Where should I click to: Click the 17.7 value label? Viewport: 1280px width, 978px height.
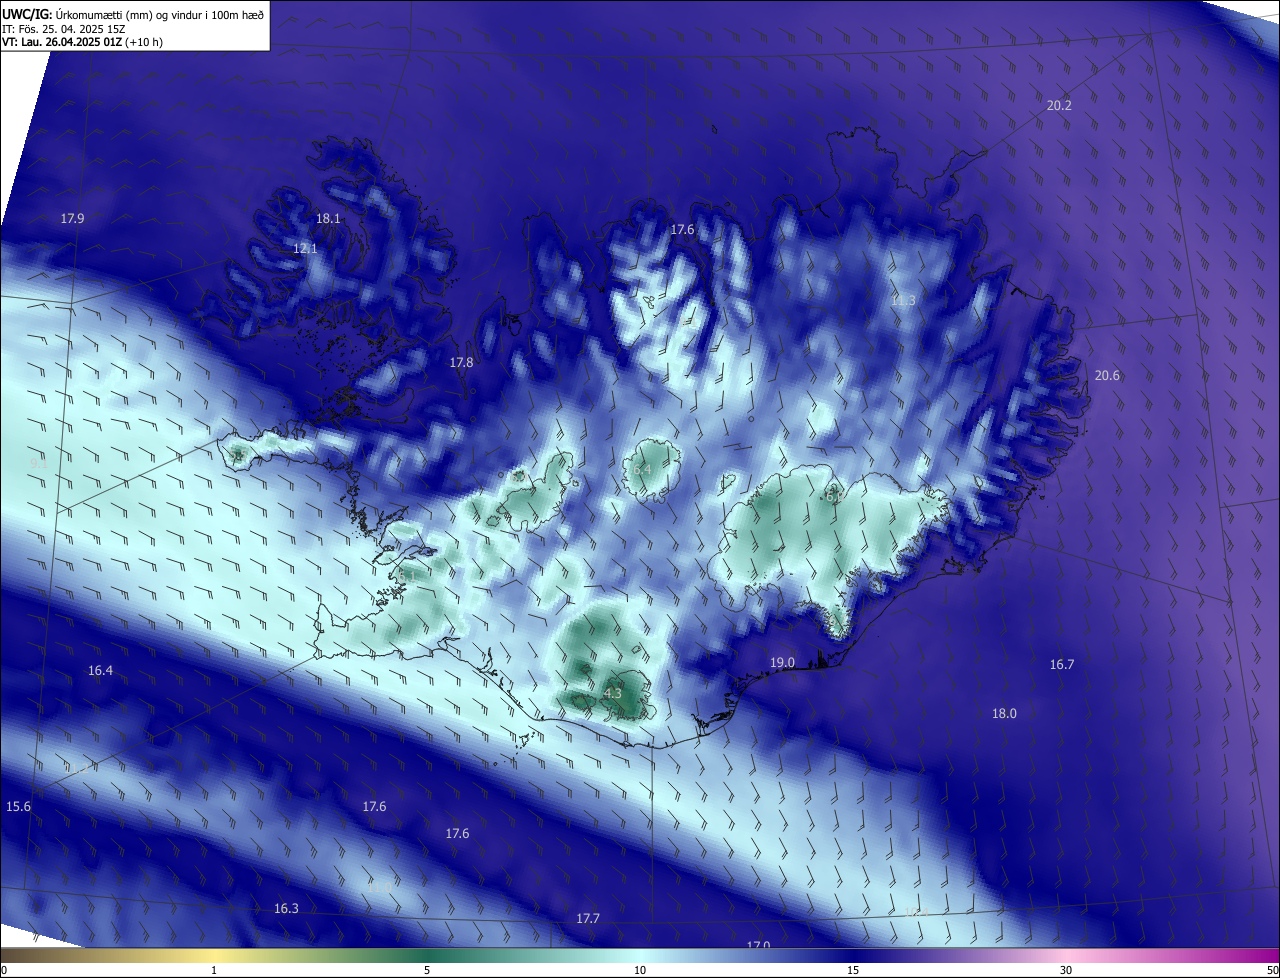(588, 918)
